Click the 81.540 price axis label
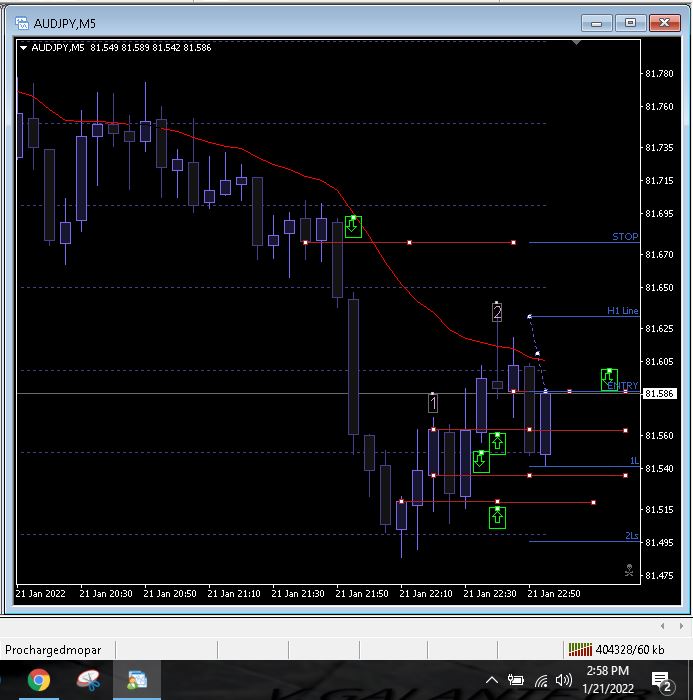Screen dimensions: 693x700 [x=660, y=468]
